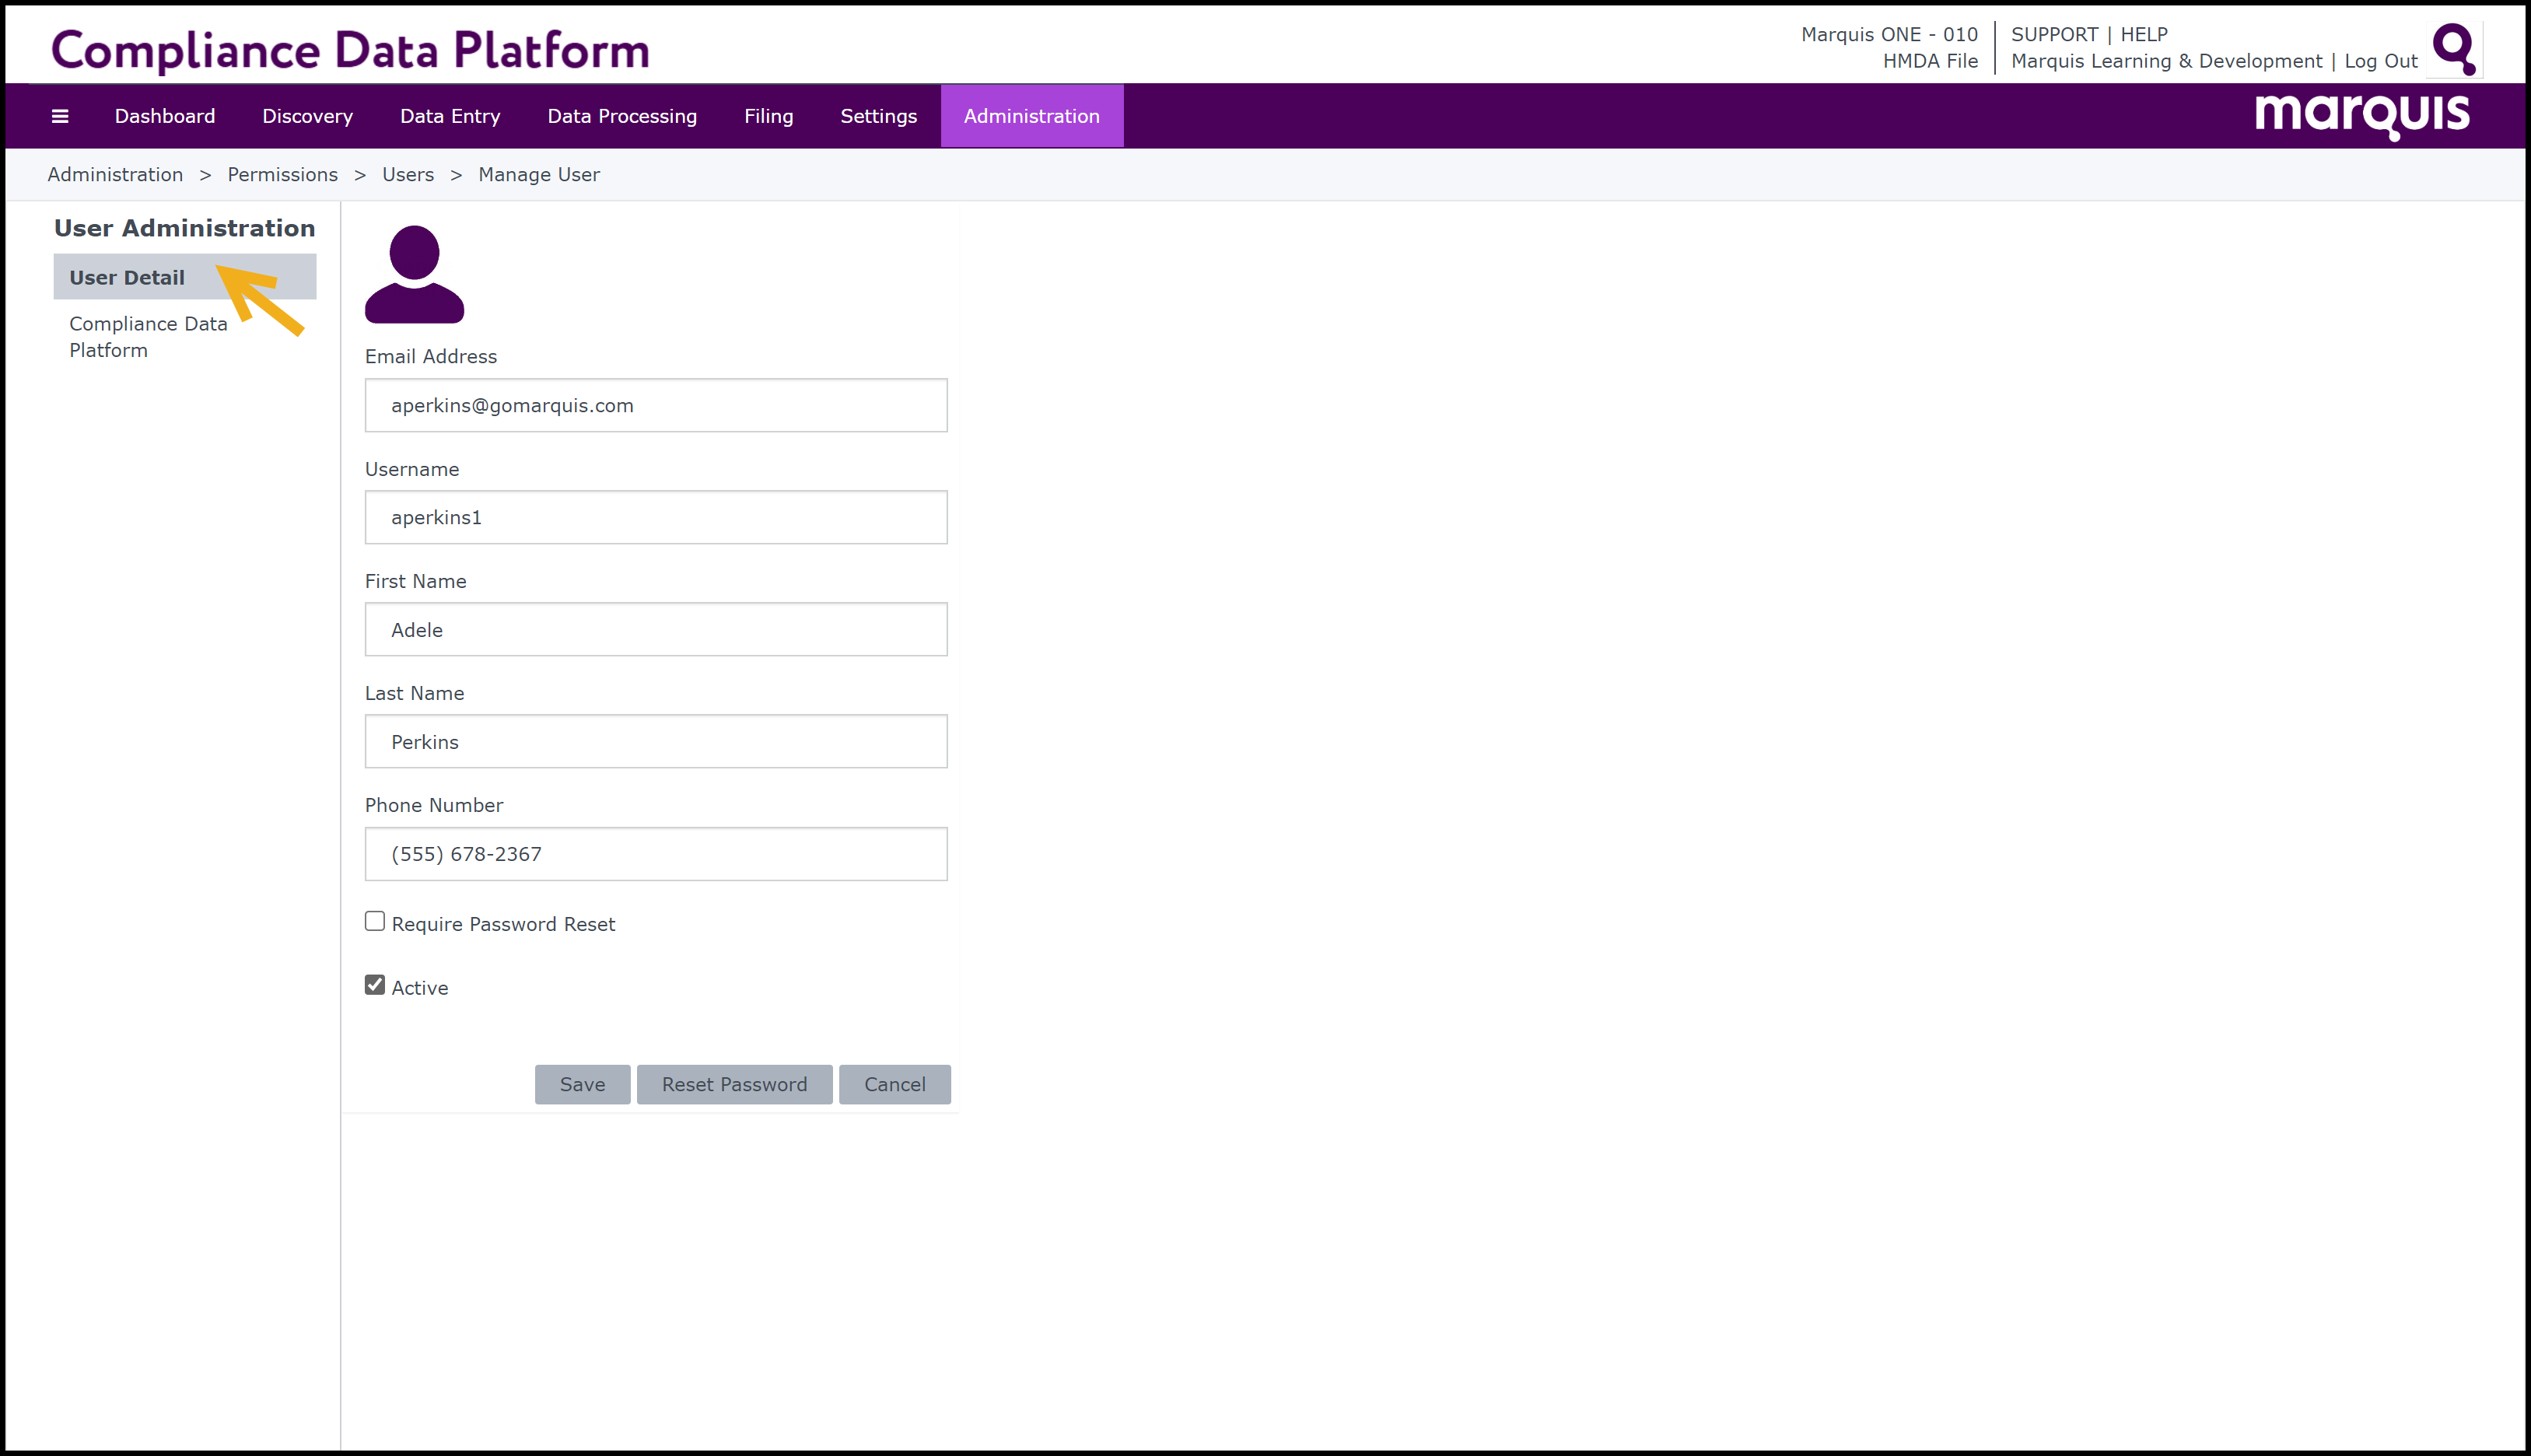This screenshot has height=1456, width=2531.
Task: Click the Cancel button
Action: tap(894, 1084)
